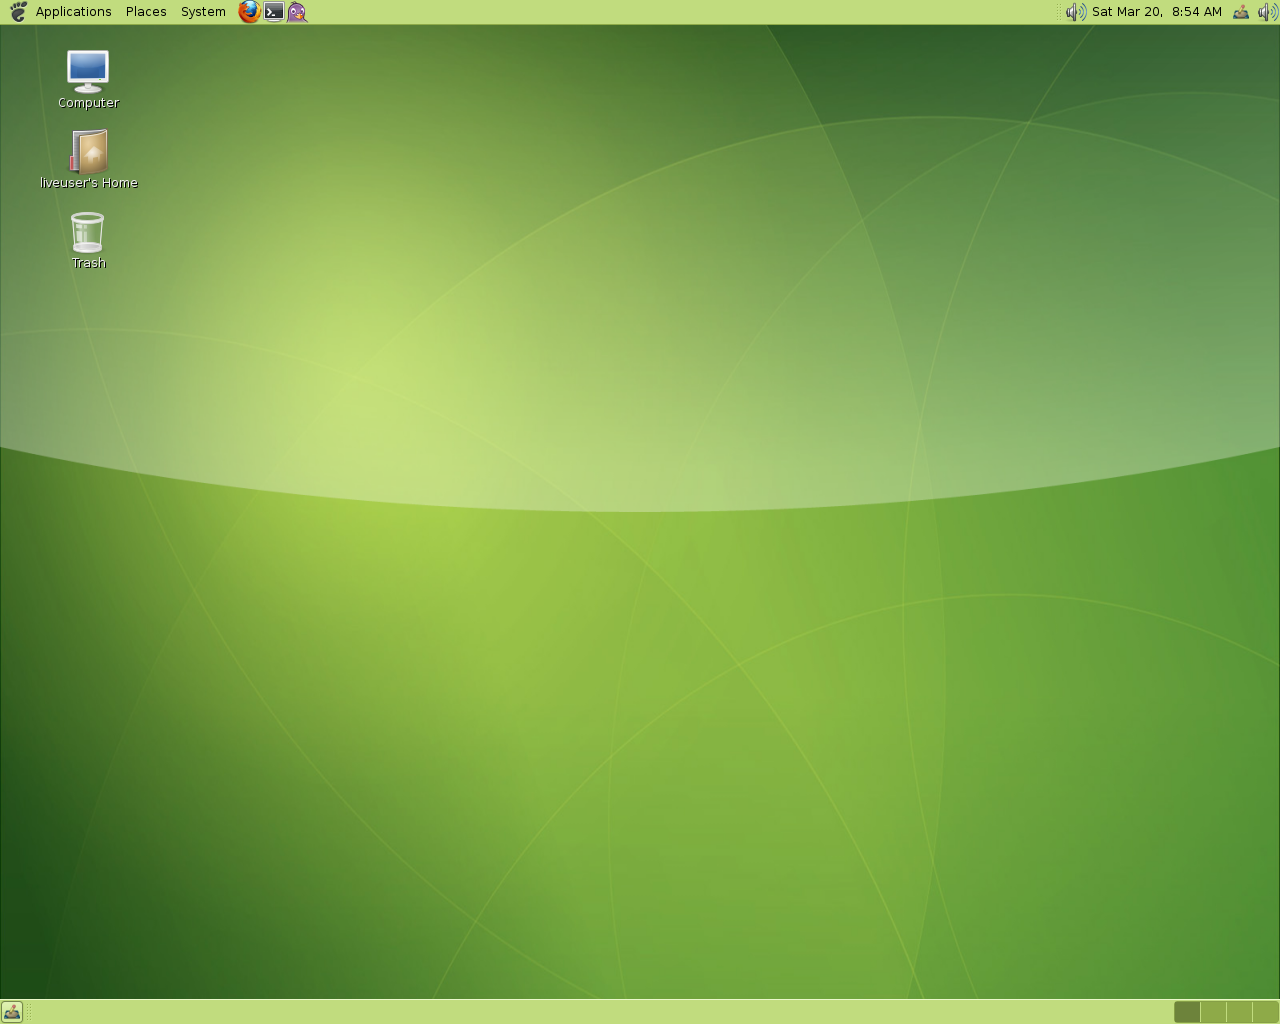Image resolution: width=1280 pixels, height=1024 pixels.
Task: Open the Terminal launcher in the top panel
Action: tap(273, 12)
